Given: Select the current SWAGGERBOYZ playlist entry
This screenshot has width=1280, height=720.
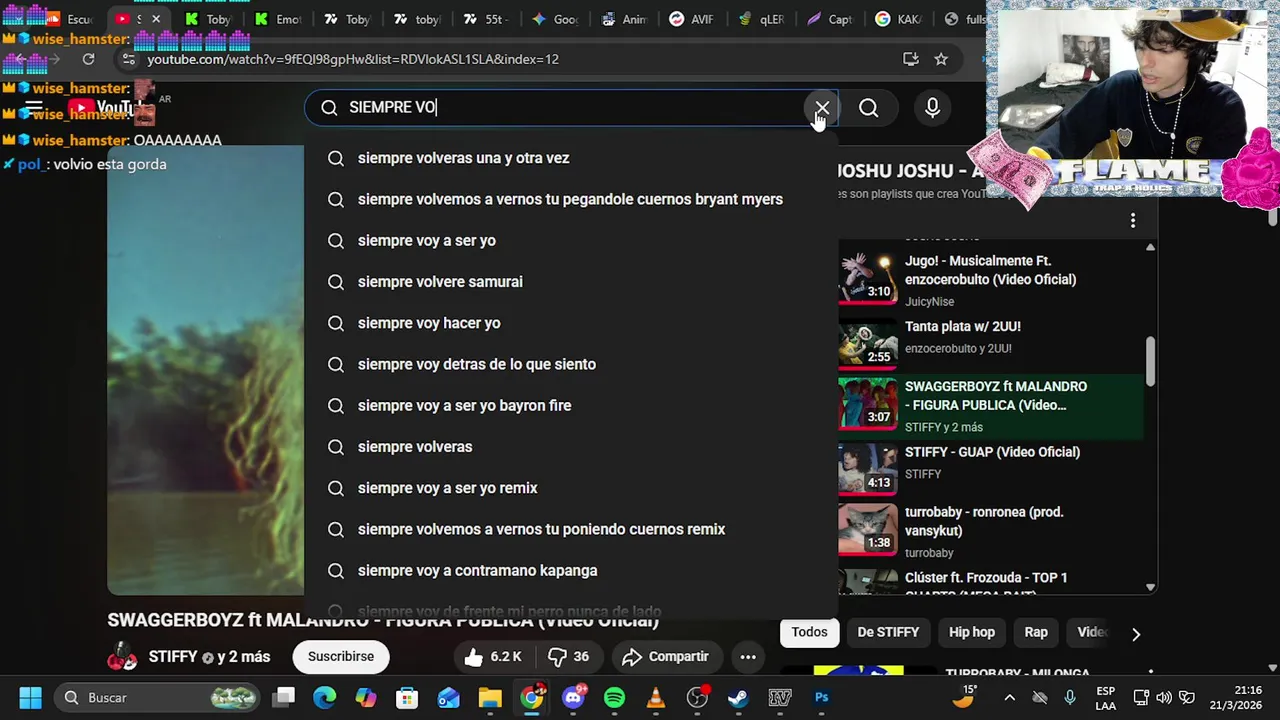Looking at the screenshot, I should click(x=990, y=405).
